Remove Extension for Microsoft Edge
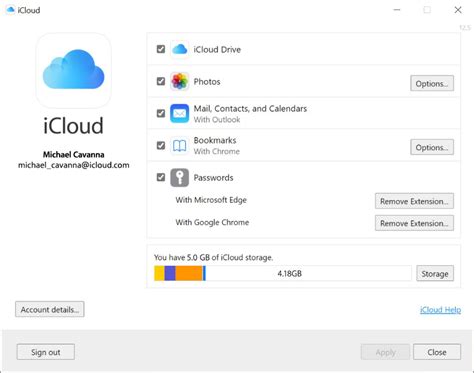Screen dimensions: 474x373 [x=414, y=201]
